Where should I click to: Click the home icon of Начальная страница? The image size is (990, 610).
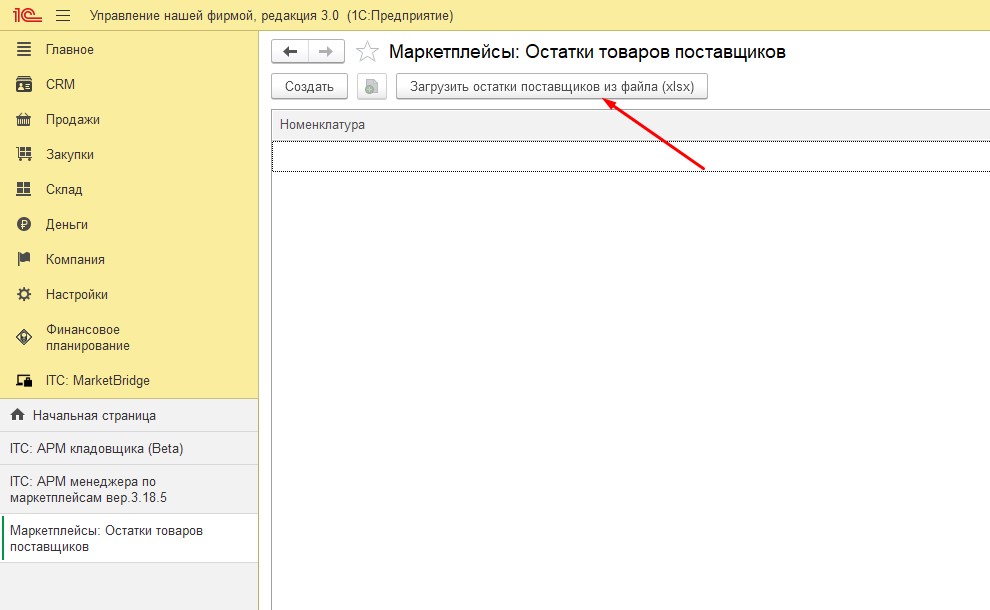point(18,415)
